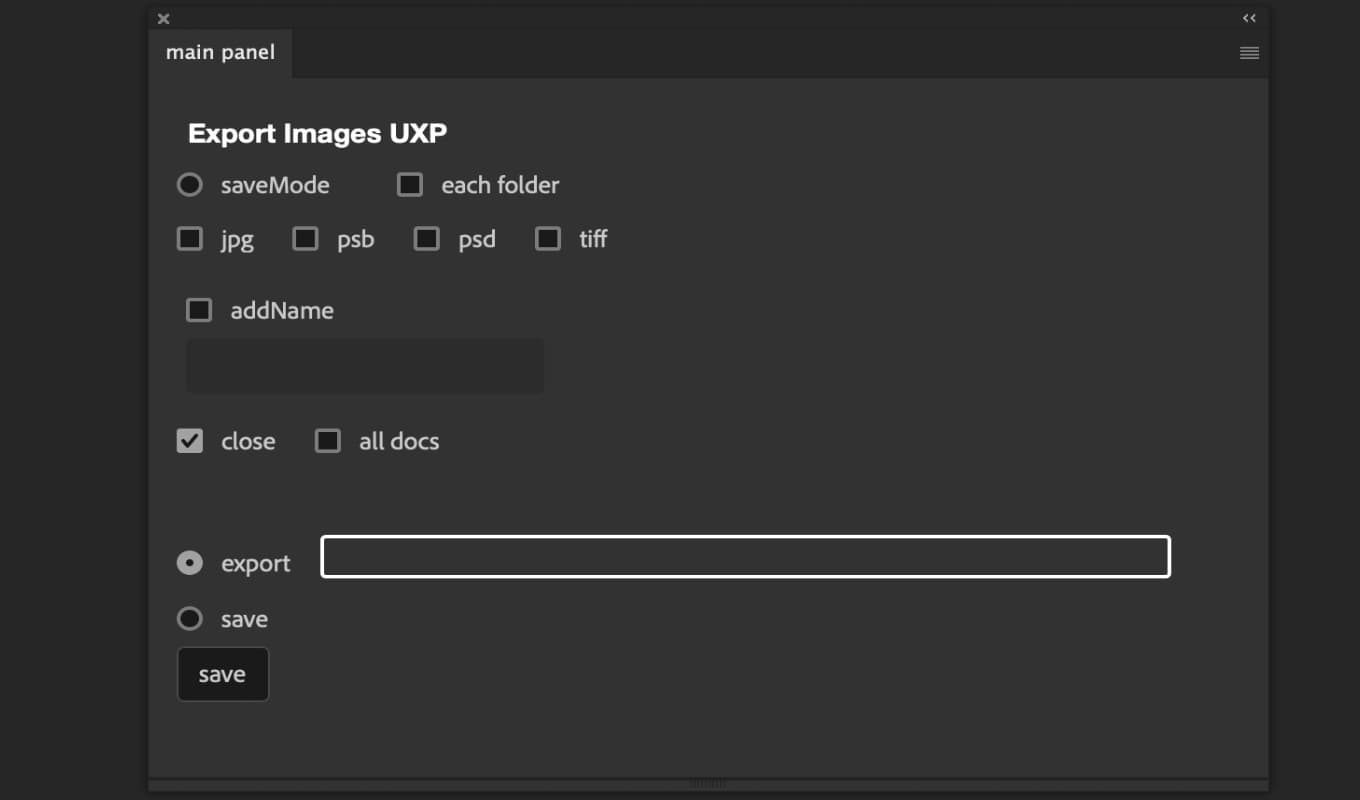Select the save radio button
This screenshot has width=1360, height=800.
(x=189, y=618)
